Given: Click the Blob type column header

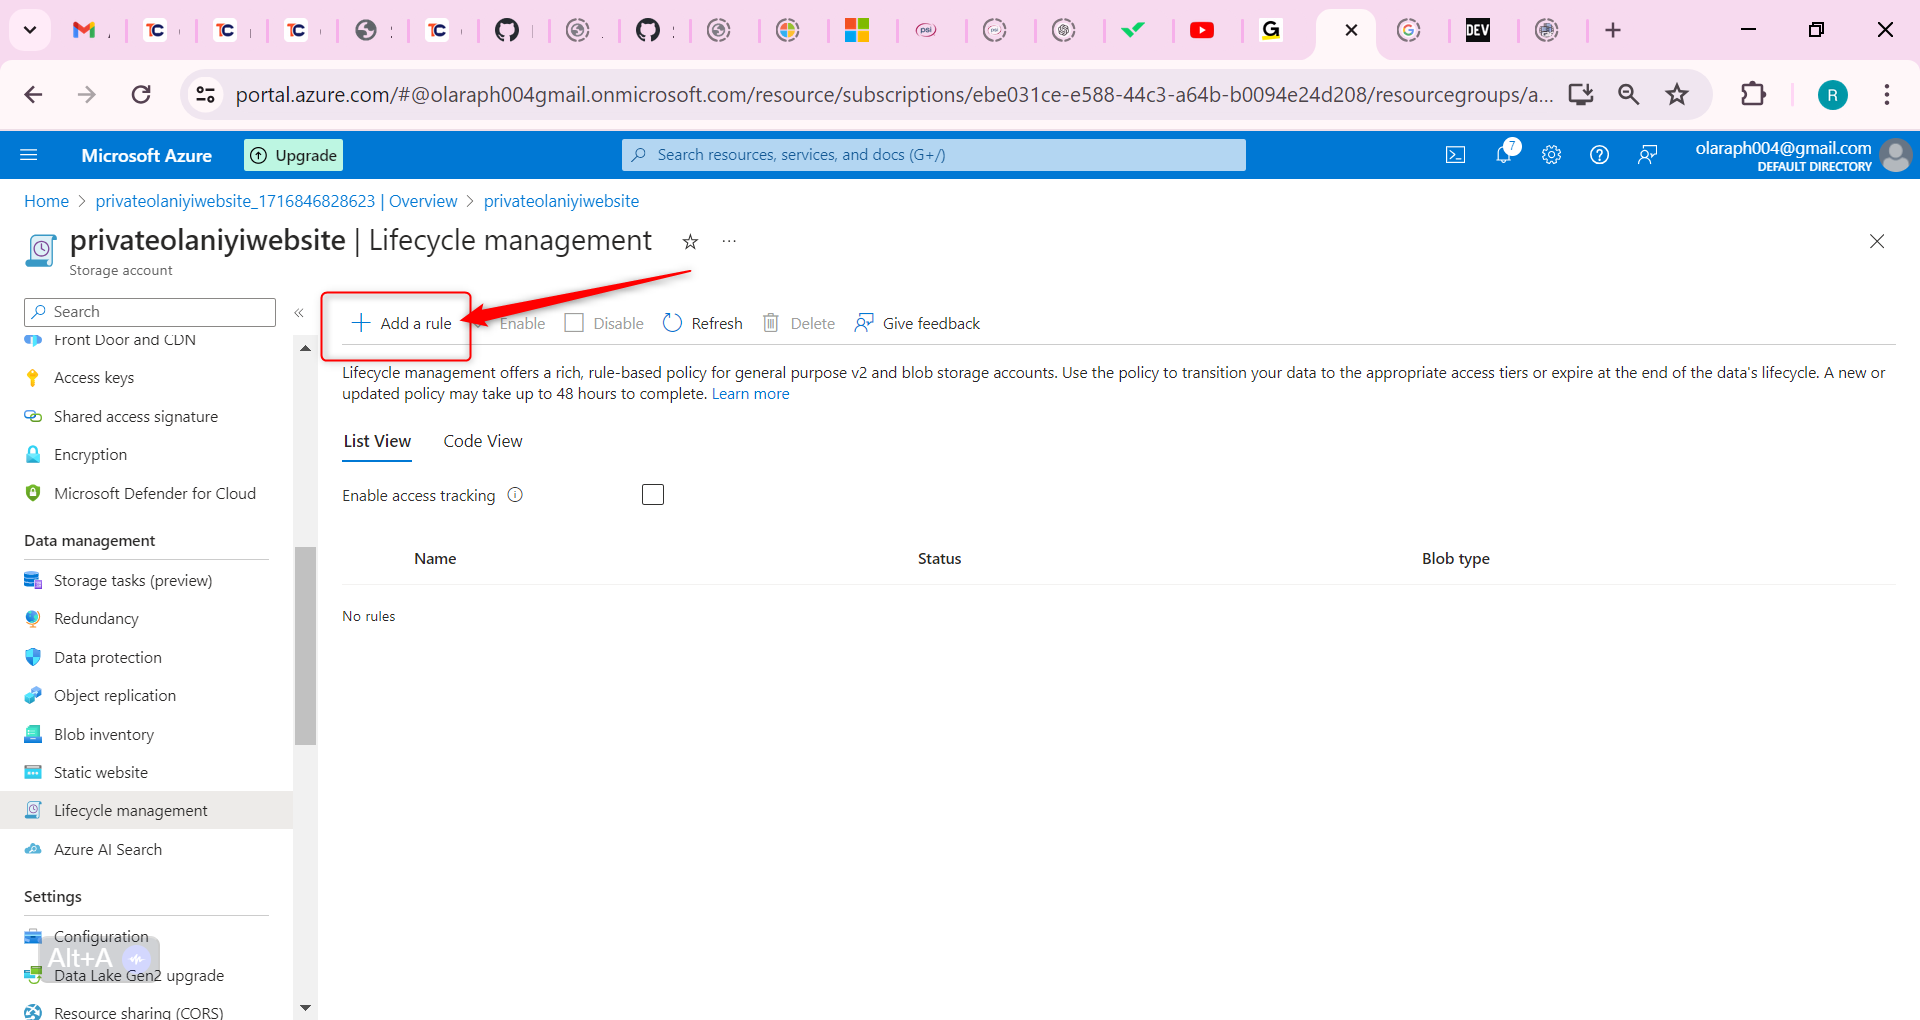Looking at the screenshot, I should (1456, 559).
